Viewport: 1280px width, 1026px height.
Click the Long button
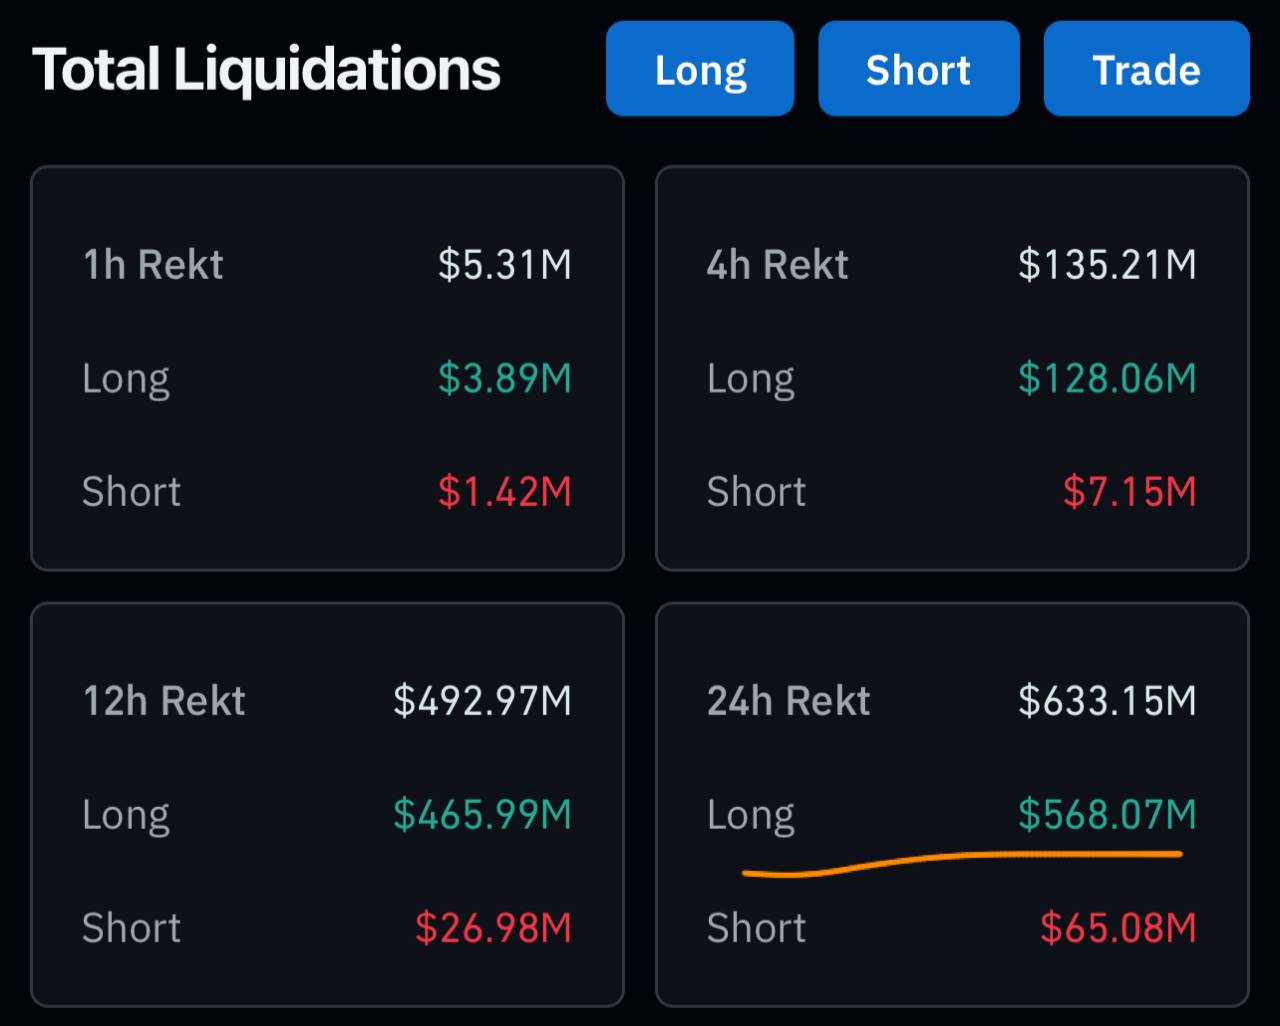click(700, 70)
